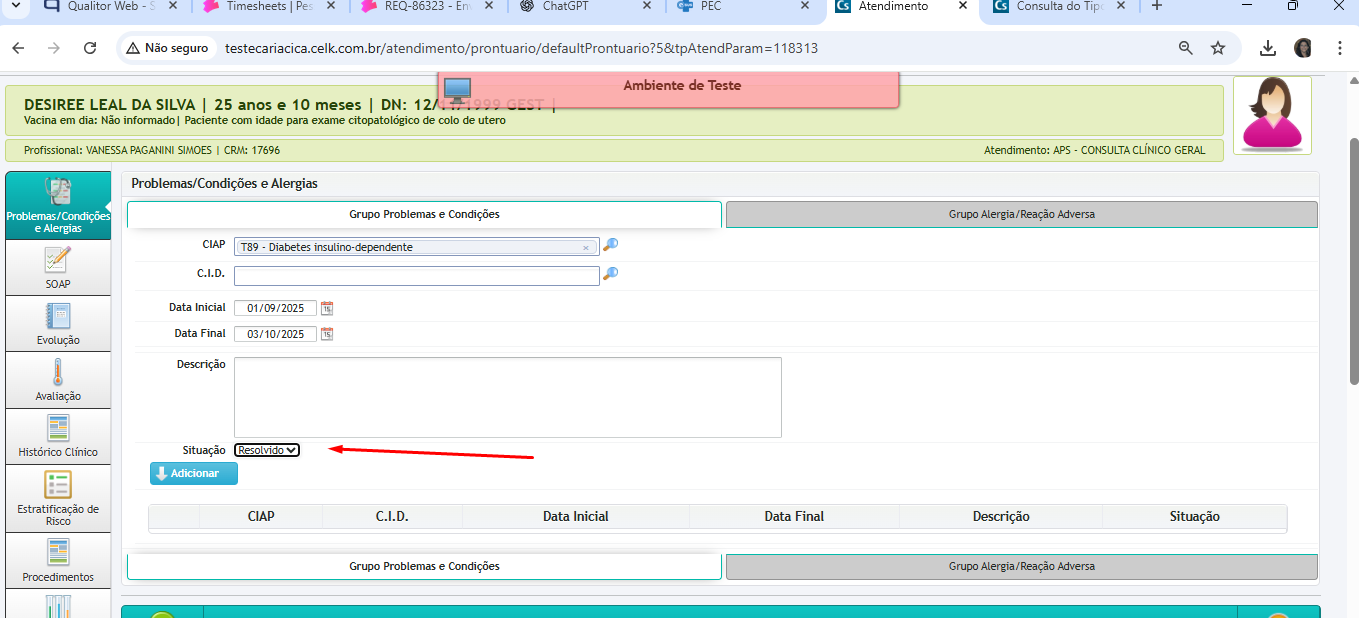
Task: Click the CIAP search magnifier icon
Action: pos(610,245)
